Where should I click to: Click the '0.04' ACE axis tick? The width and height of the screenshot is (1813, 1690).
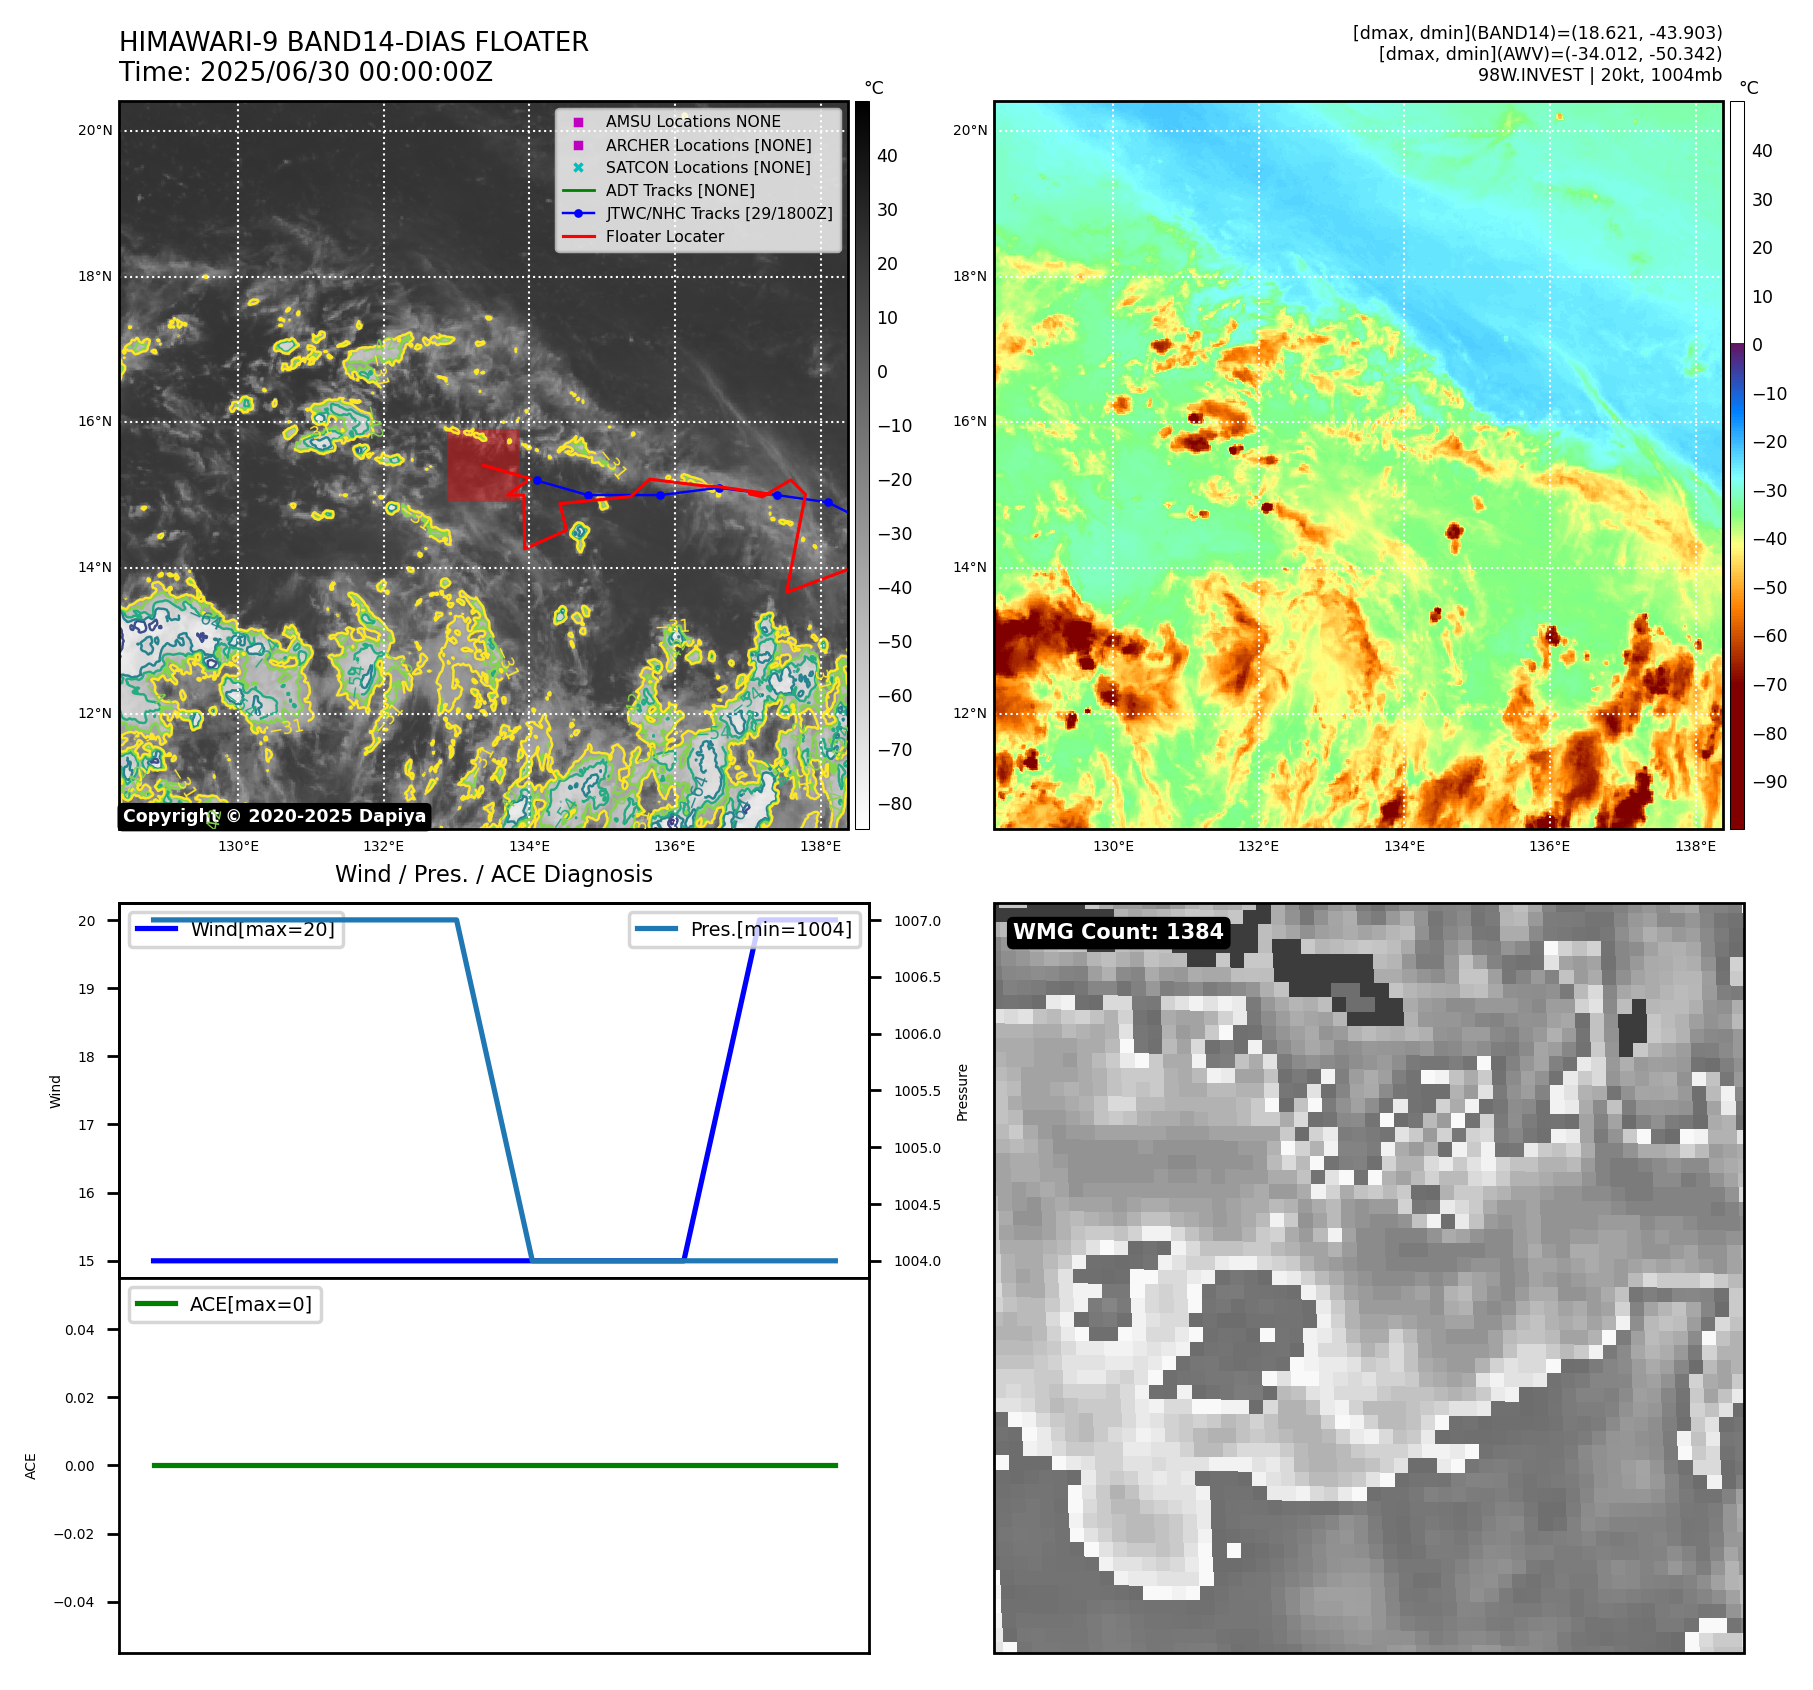tap(80, 1330)
